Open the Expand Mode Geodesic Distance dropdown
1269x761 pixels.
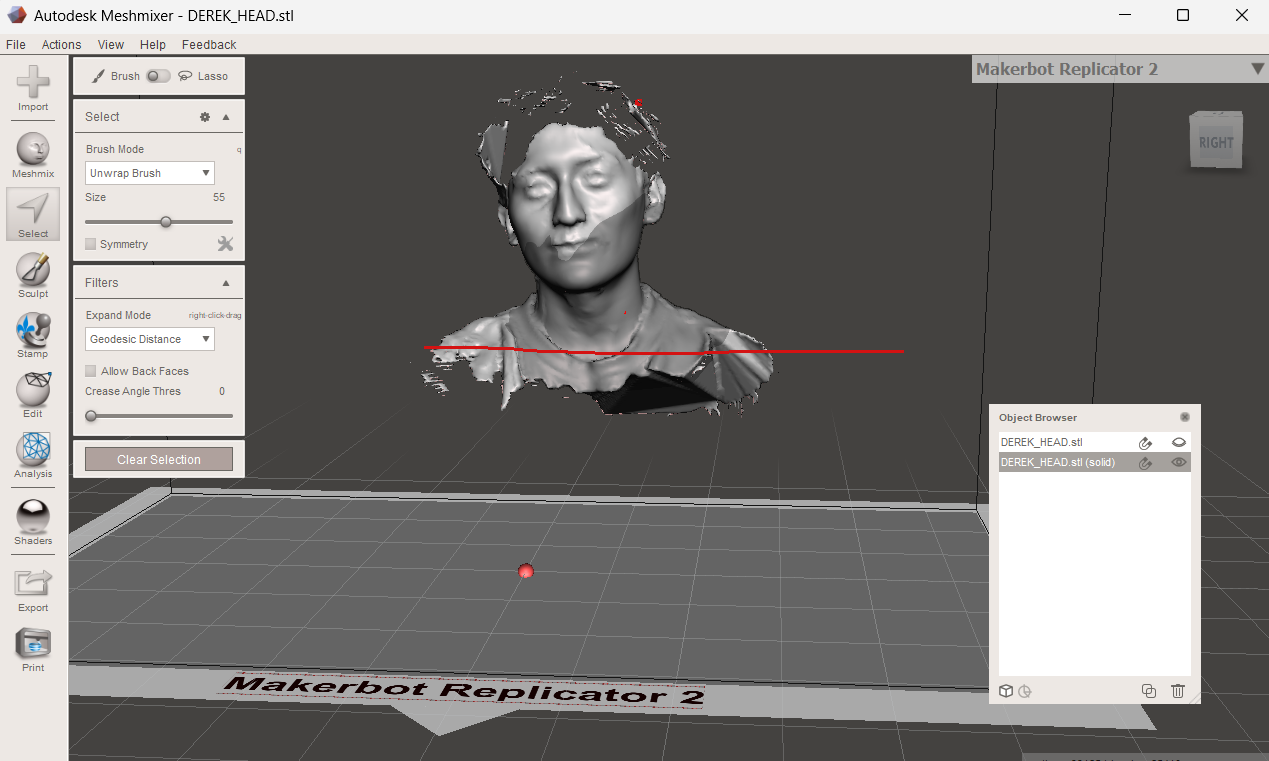tap(150, 339)
